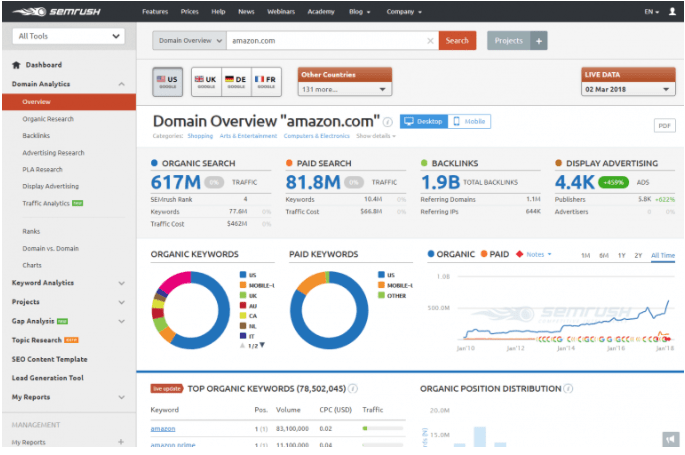The image size is (685, 455).
Task: Click the US blue legend swatch in Organic Keywords
Action: [x=243, y=275]
